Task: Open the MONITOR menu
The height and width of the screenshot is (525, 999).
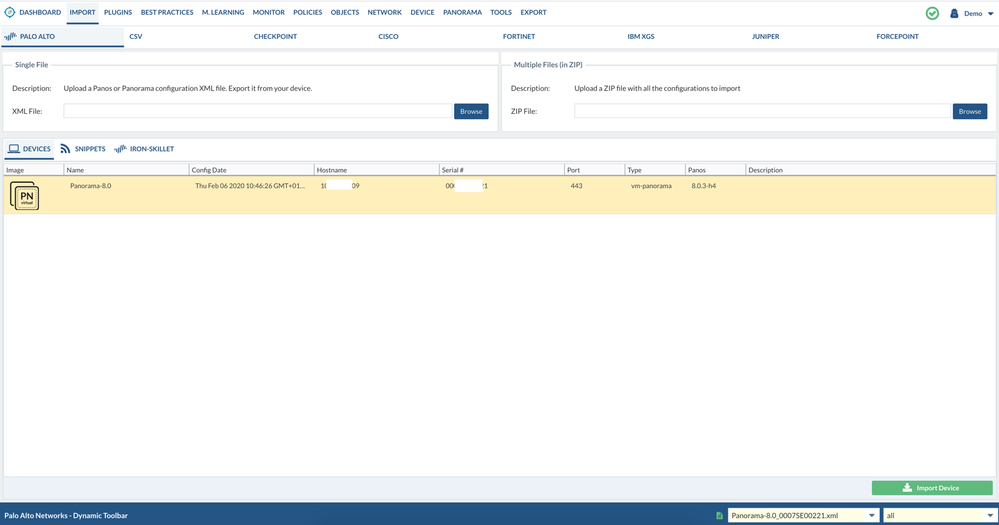Action: coord(269,12)
